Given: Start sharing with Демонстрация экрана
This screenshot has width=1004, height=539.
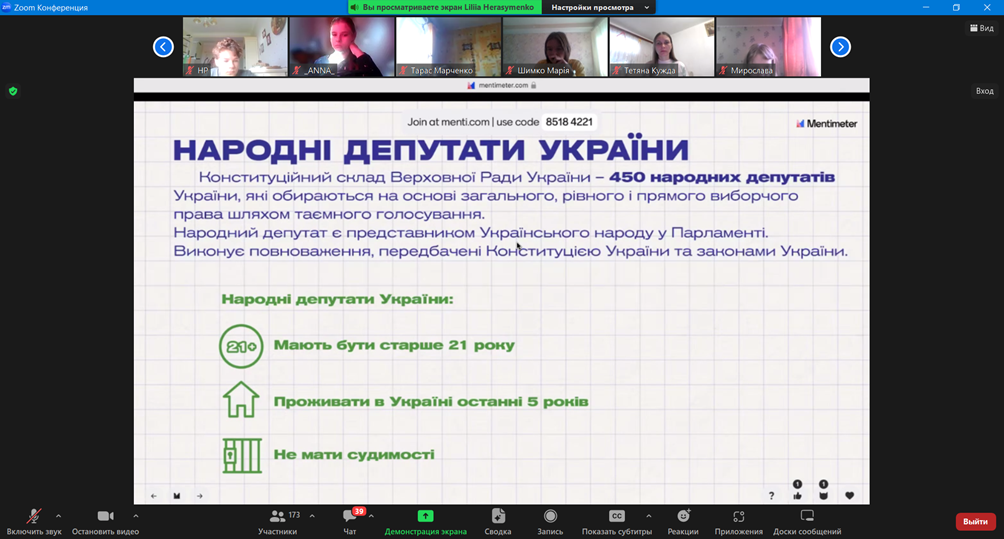Looking at the screenshot, I should point(425,520).
